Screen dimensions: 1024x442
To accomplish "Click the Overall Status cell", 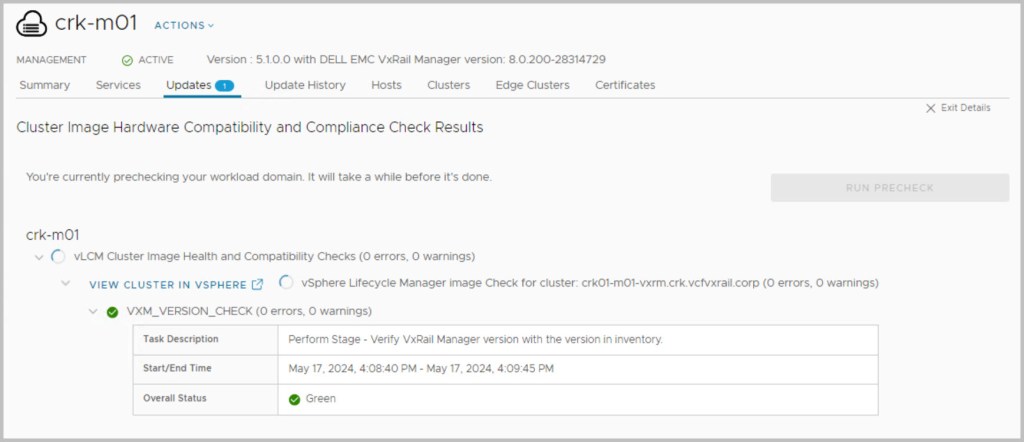I will pos(206,399).
